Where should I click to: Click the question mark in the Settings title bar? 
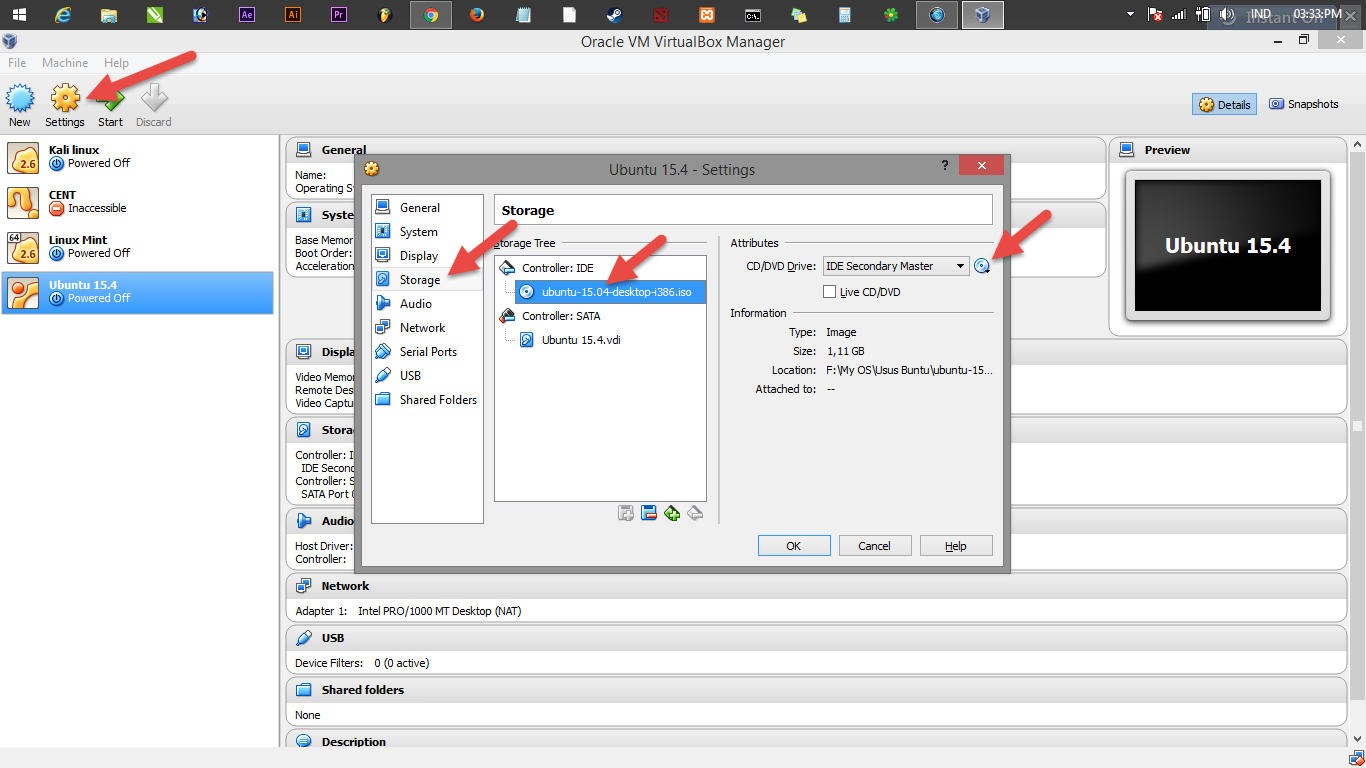click(945, 165)
